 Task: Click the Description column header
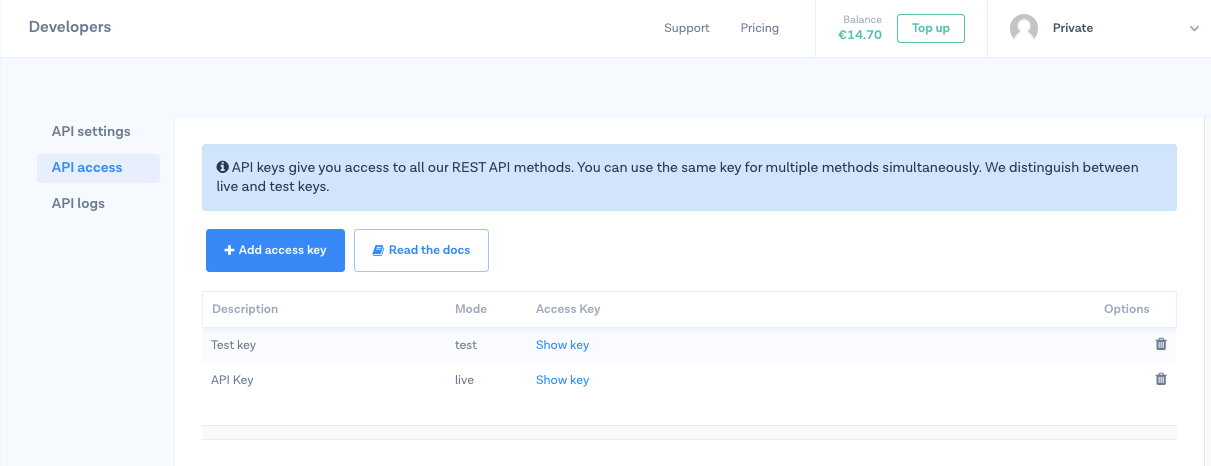click(245, 309)
